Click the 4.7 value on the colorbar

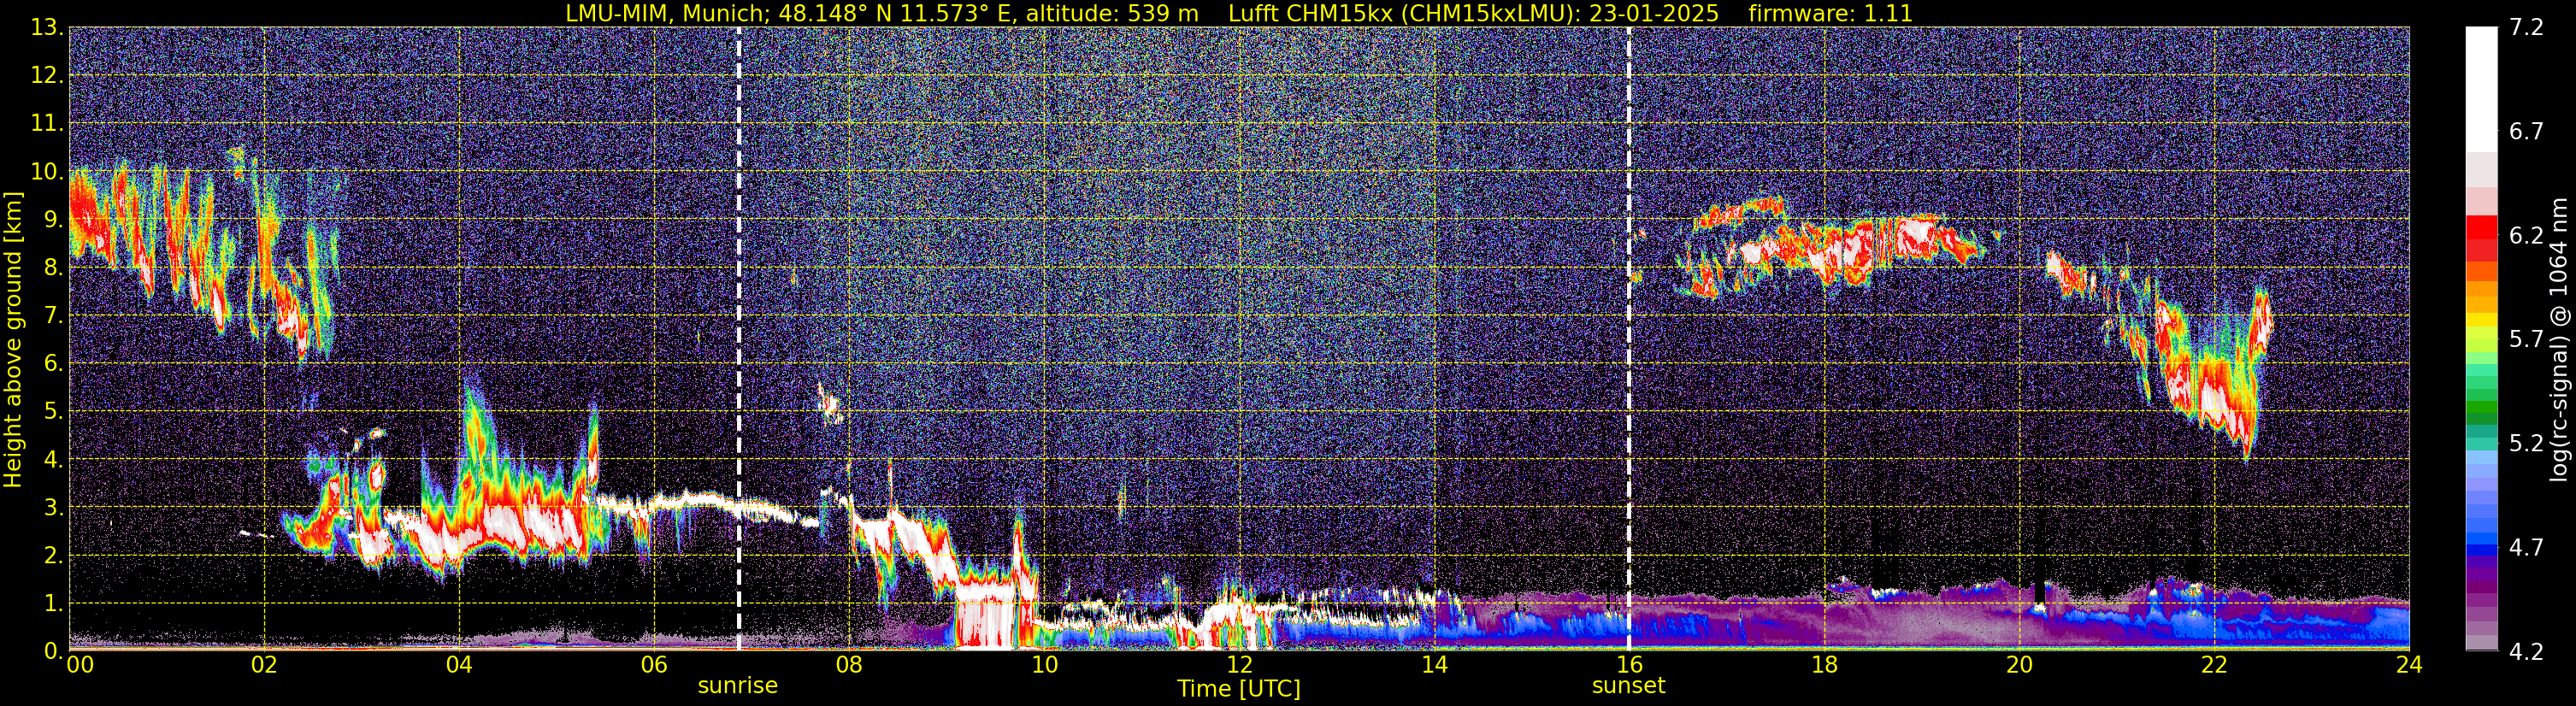(2526, 548)
